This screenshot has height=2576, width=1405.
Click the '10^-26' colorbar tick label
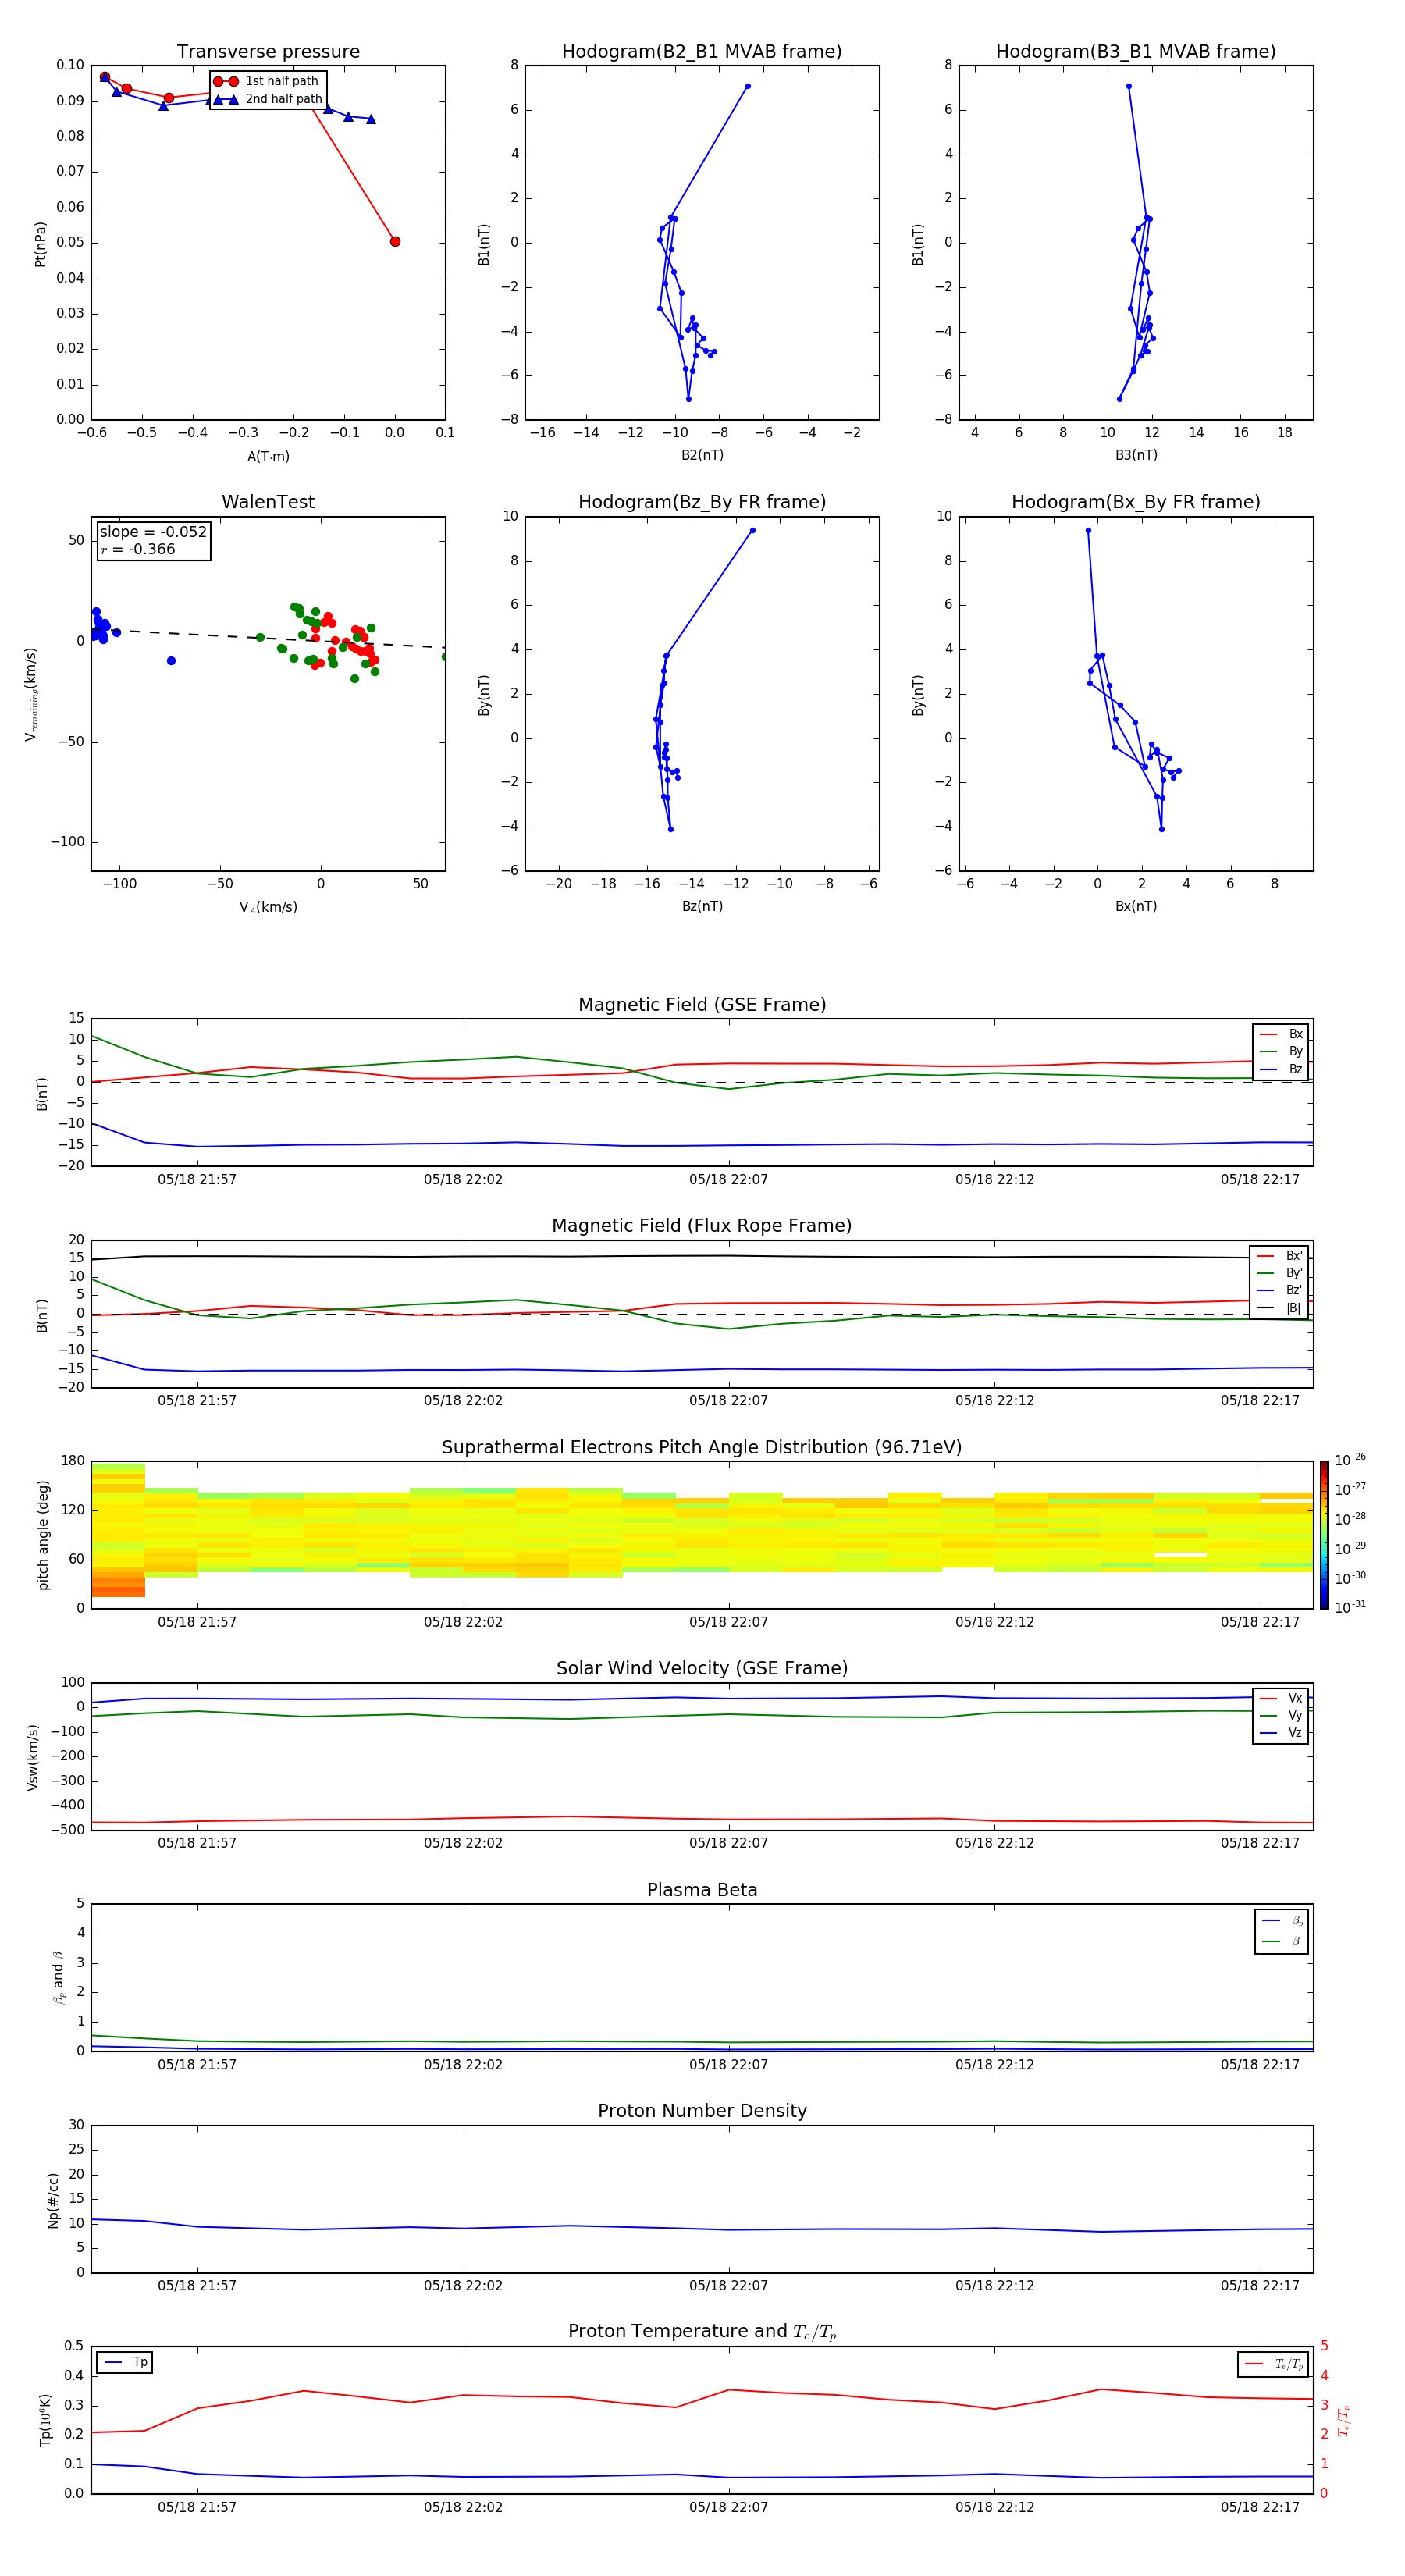[x=1350, y=1460]
